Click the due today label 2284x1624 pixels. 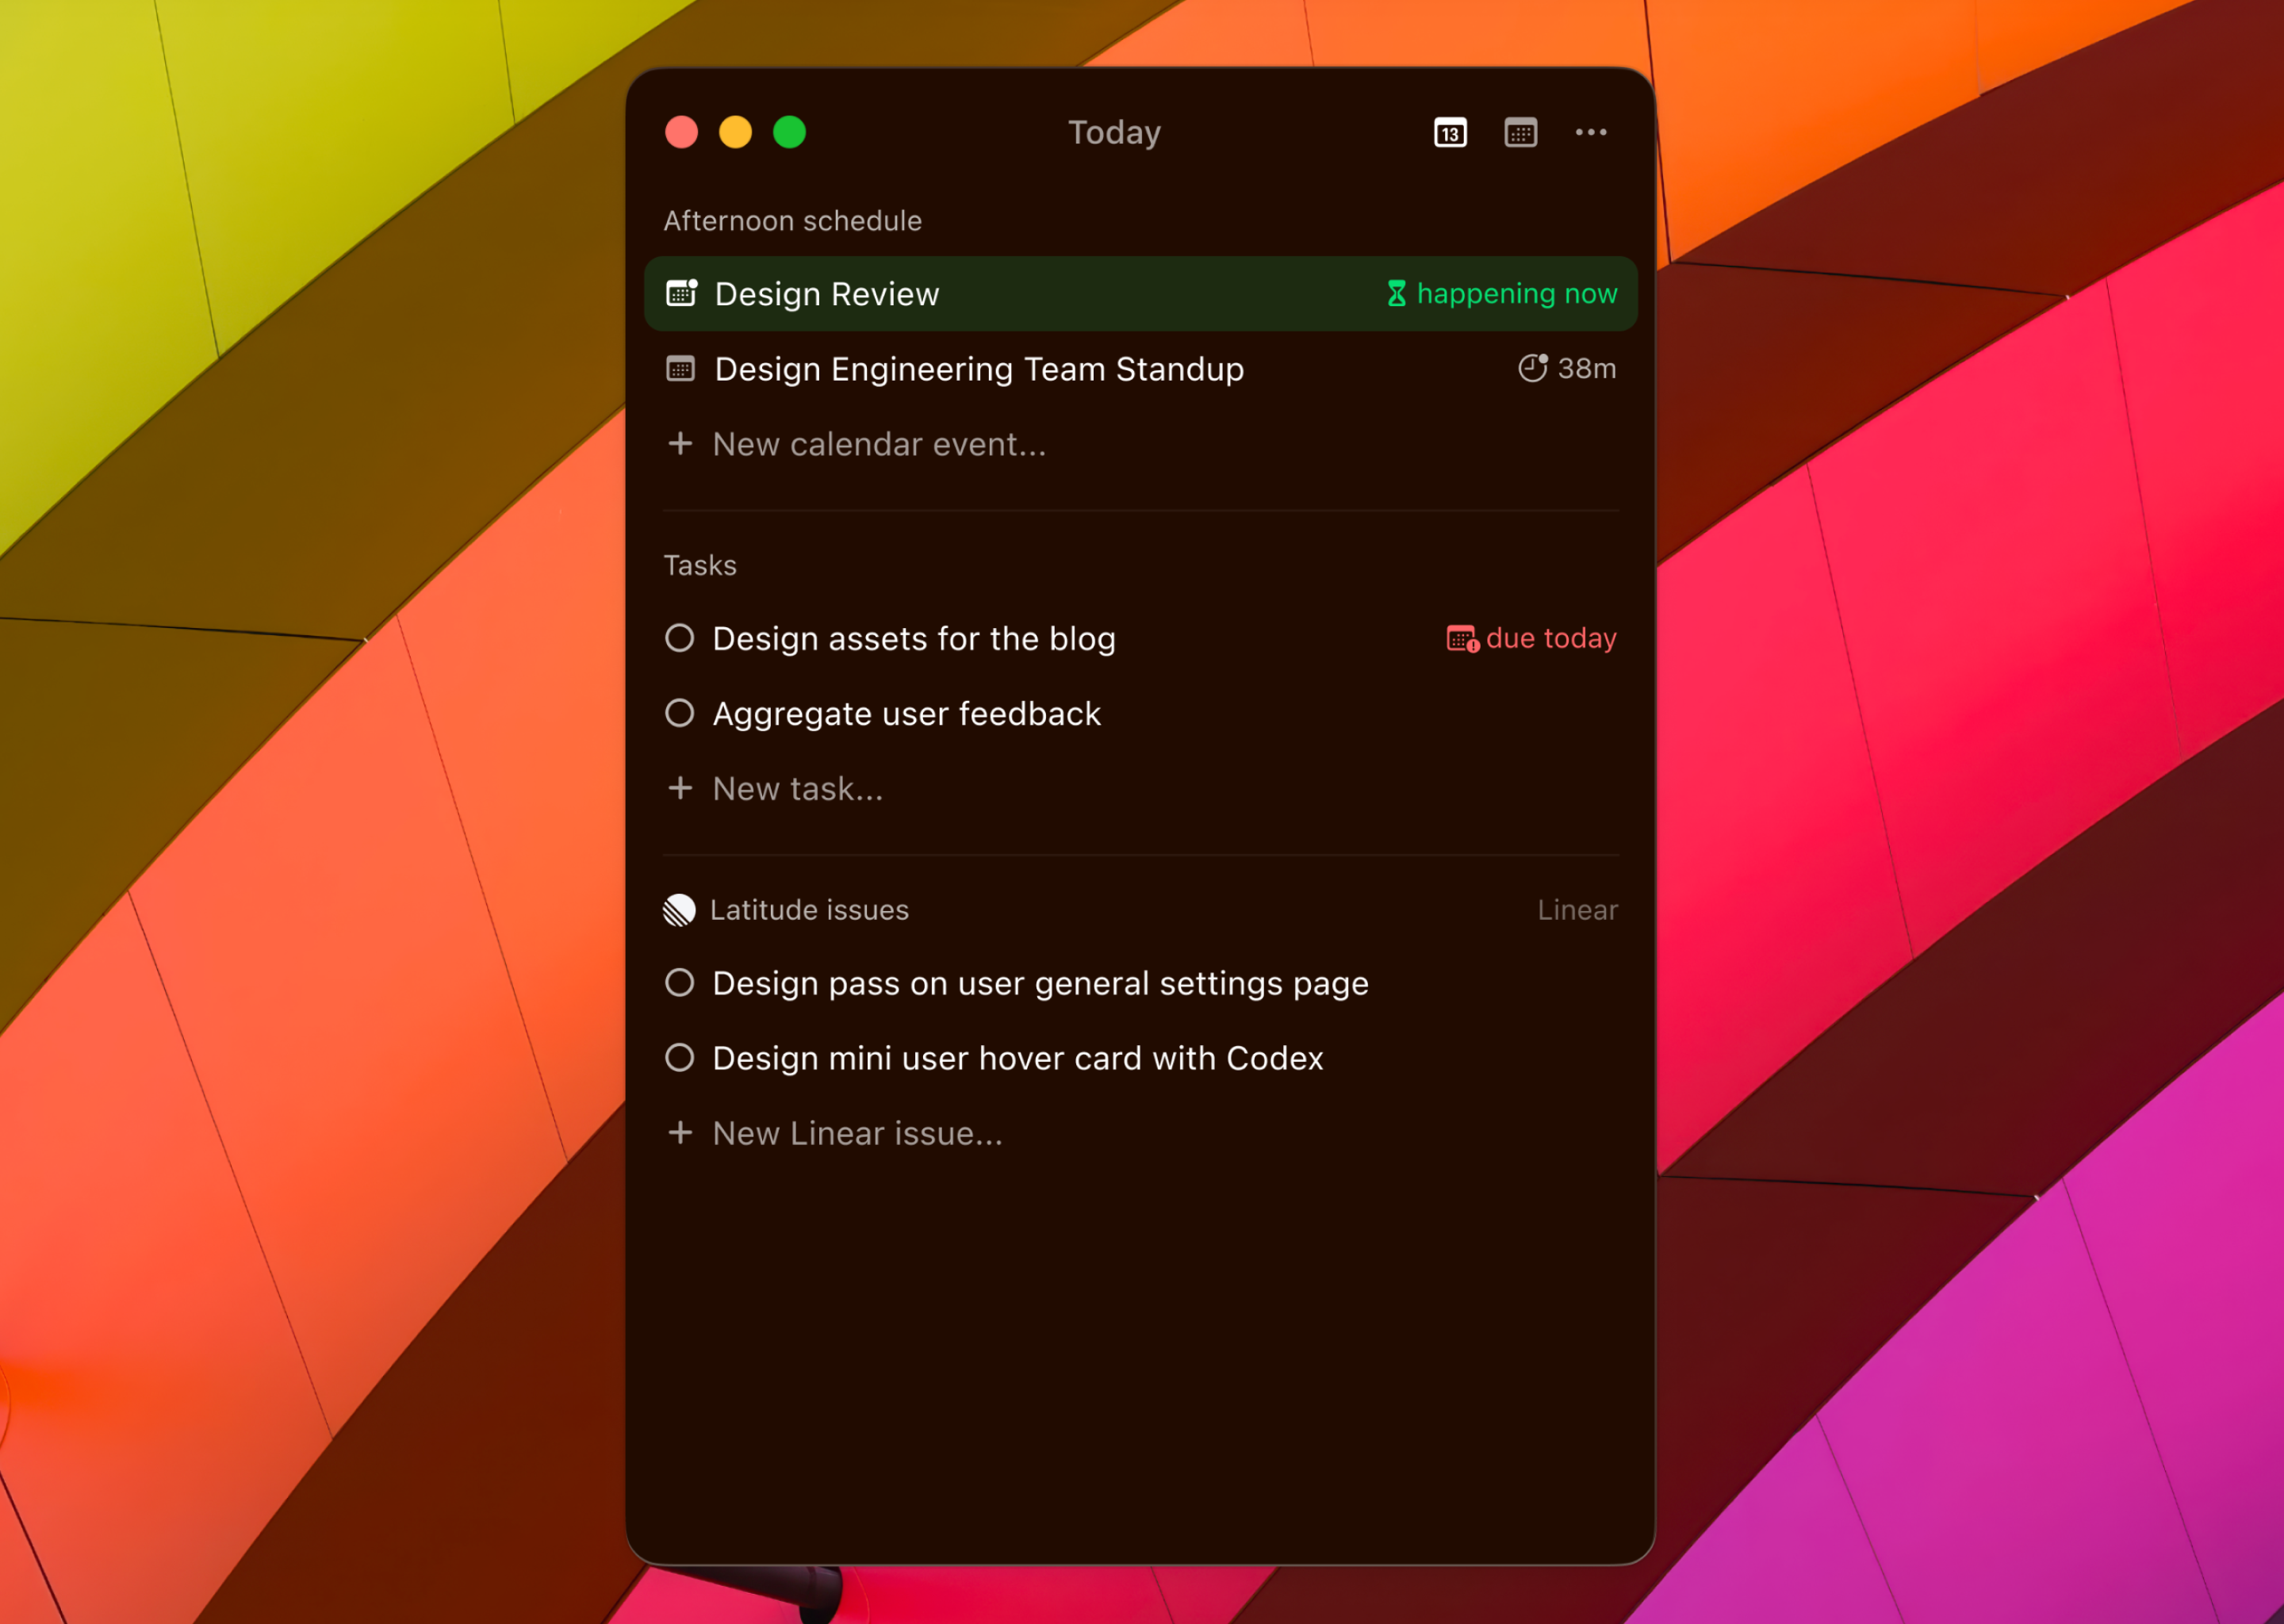point(1551,638)
